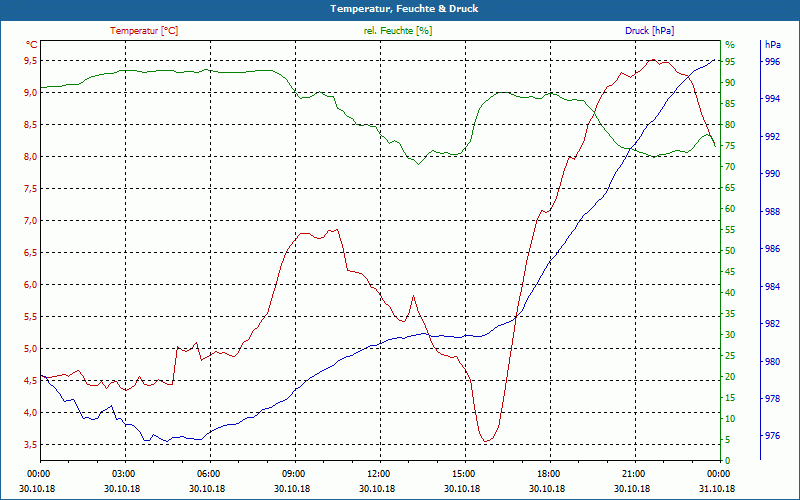Viewport: 800px width, 500px height.
Task: Click the blue '984' pressure axis value
Action: click(x=772, y=287)
